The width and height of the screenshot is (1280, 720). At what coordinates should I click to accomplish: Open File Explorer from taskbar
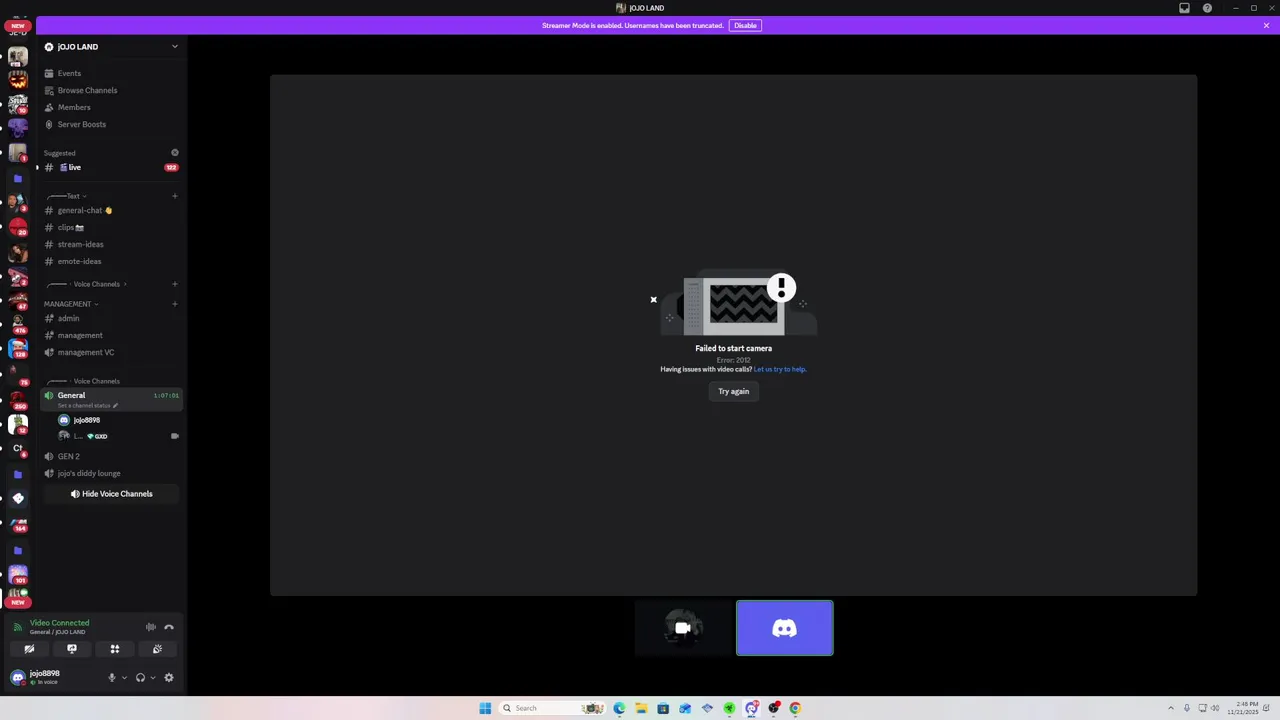click(x=641, y=708)
